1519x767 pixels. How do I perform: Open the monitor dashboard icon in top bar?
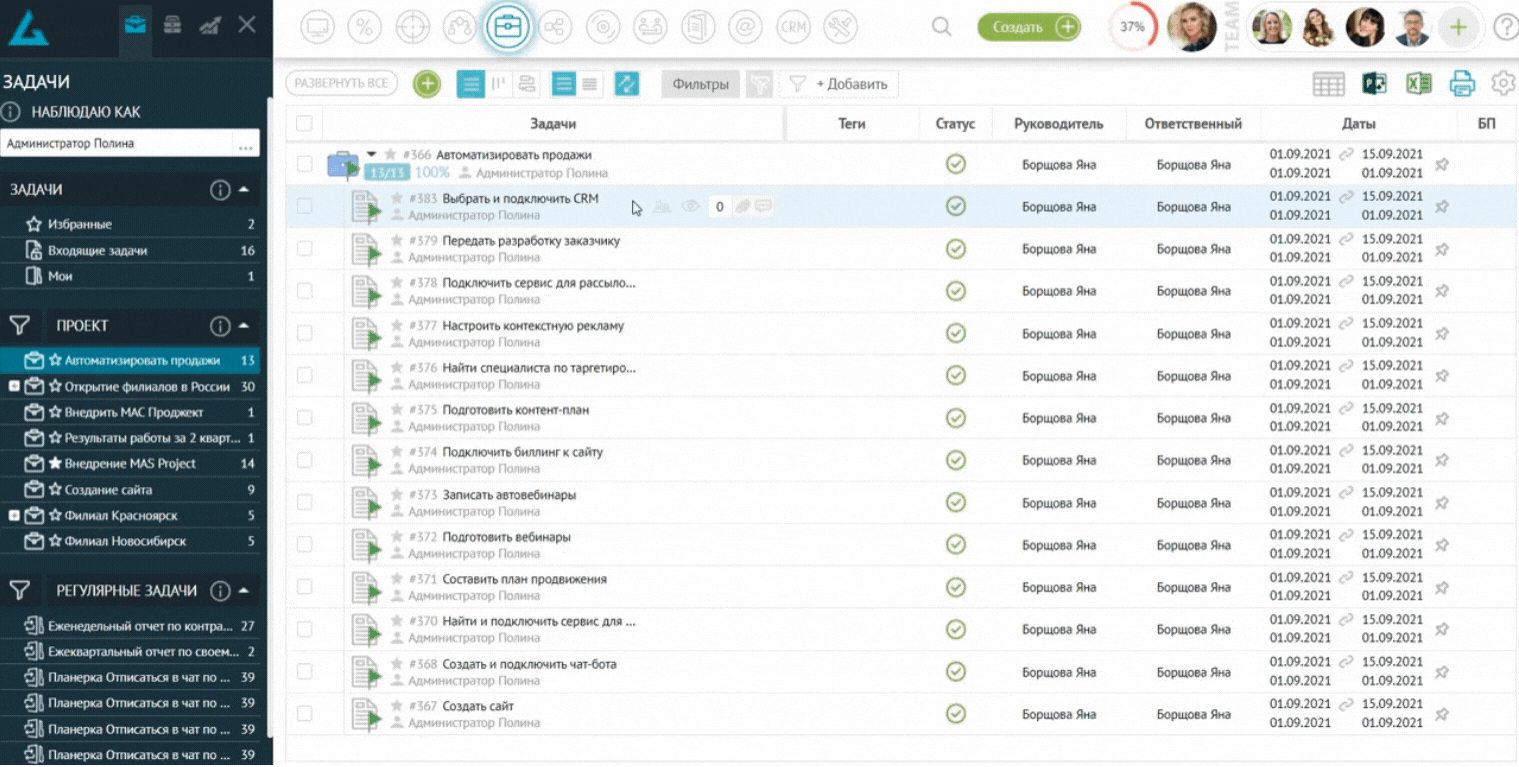coord(317,28)
